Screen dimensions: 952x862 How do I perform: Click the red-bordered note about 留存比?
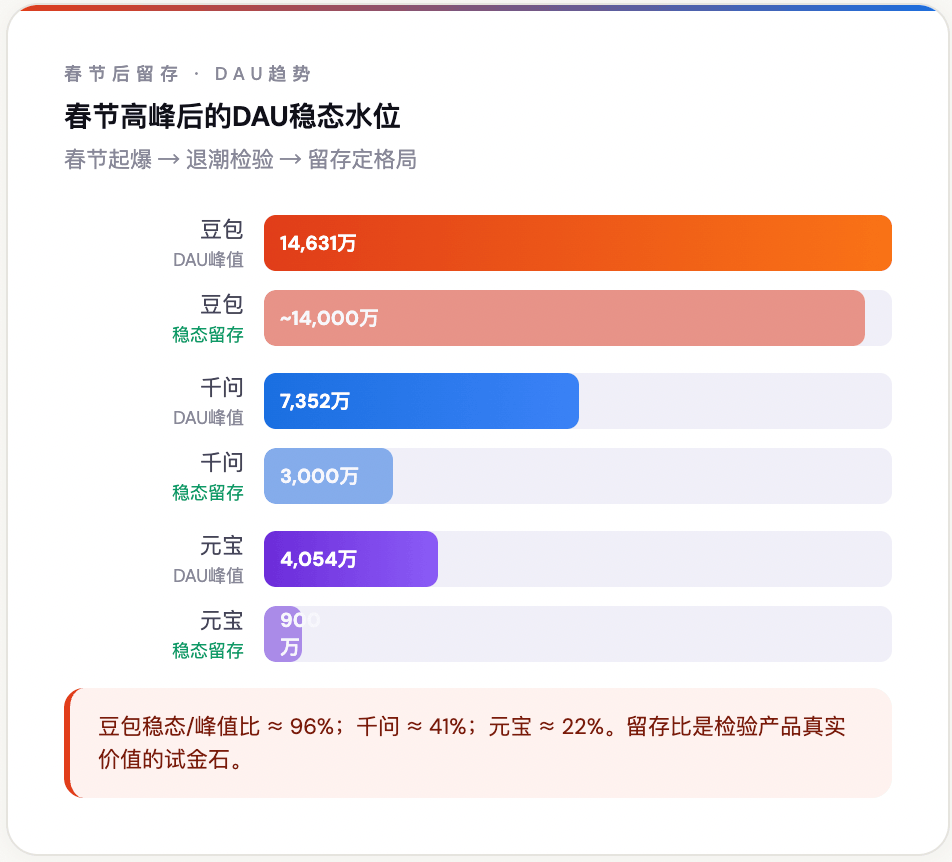coord(478,742)
